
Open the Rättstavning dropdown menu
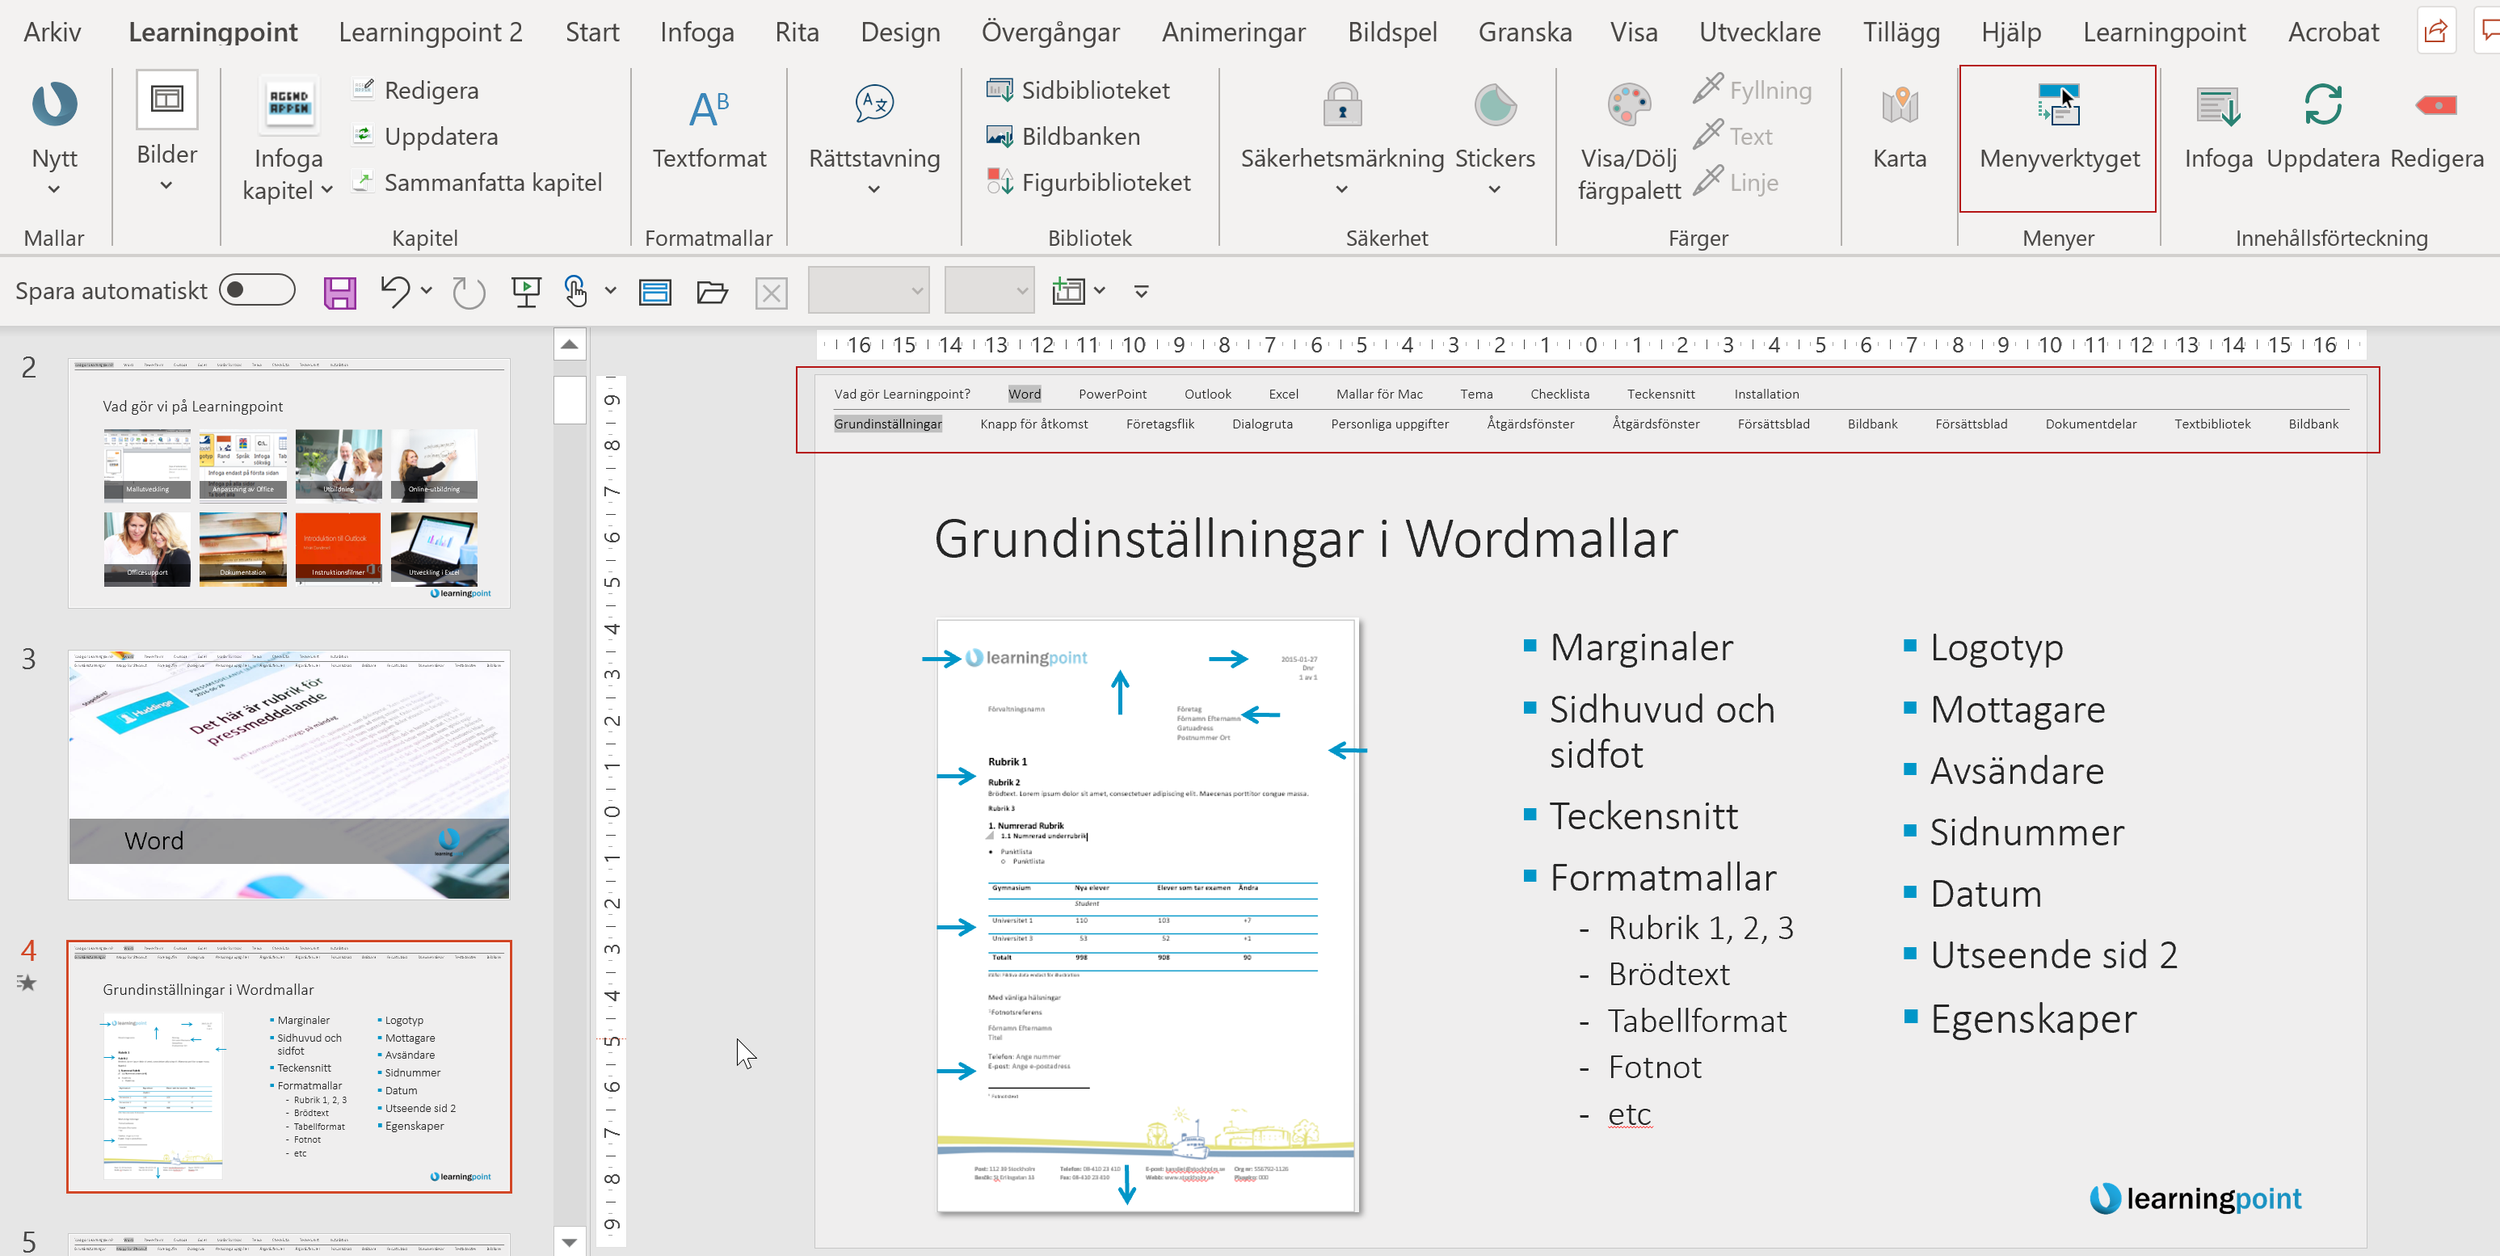pos(874,189)
